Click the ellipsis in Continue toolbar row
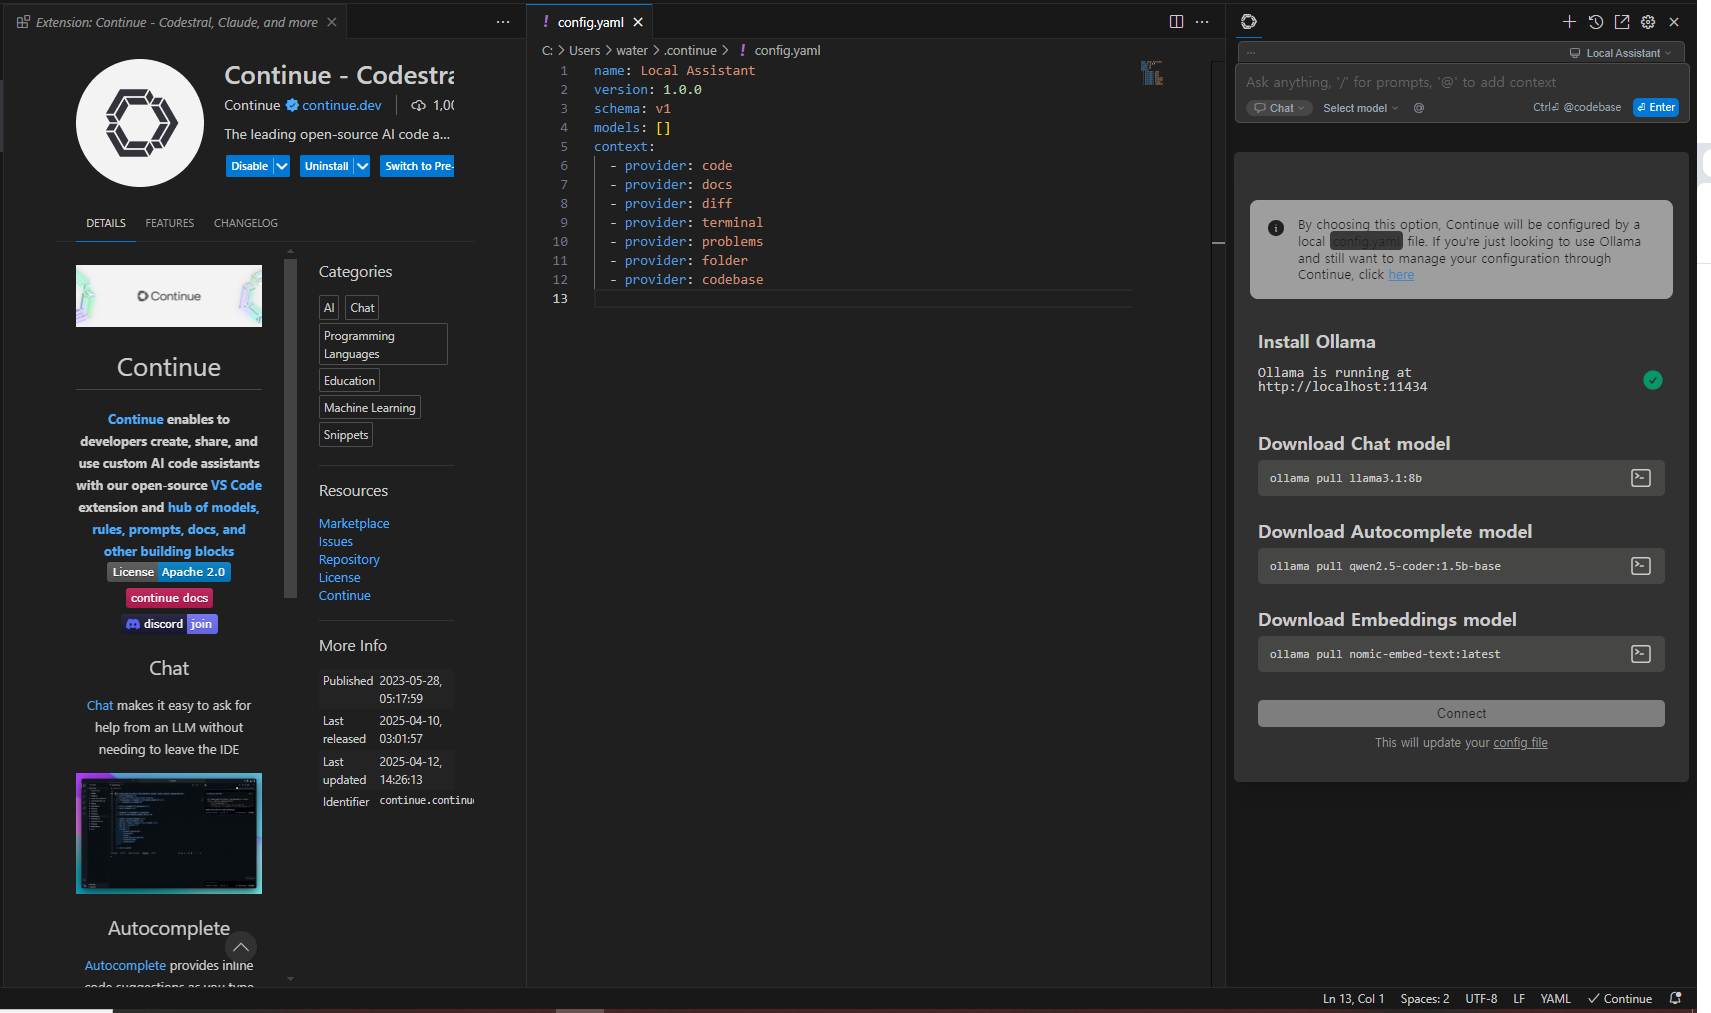The width and height of the screenshot is (1711, 1013). pos(1250,53)
